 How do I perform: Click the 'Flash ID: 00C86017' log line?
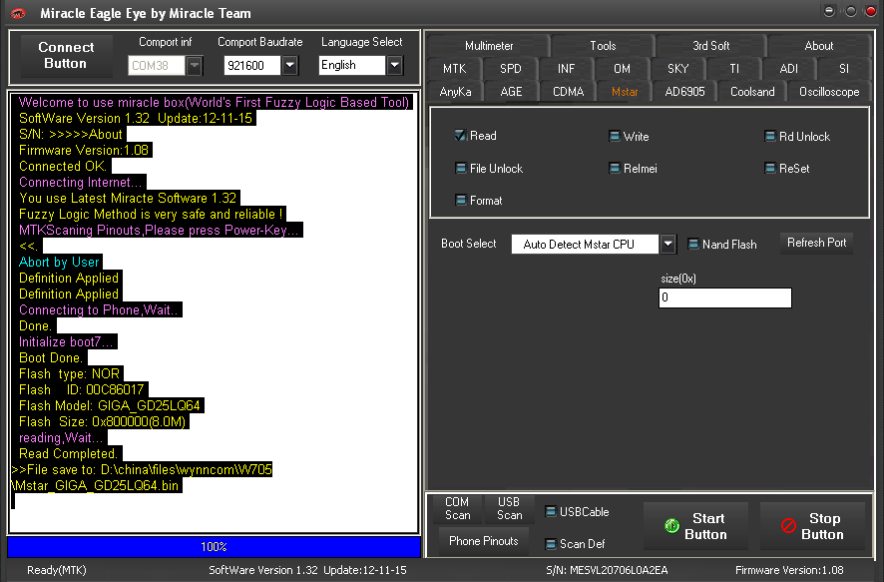tap(82, 390)
